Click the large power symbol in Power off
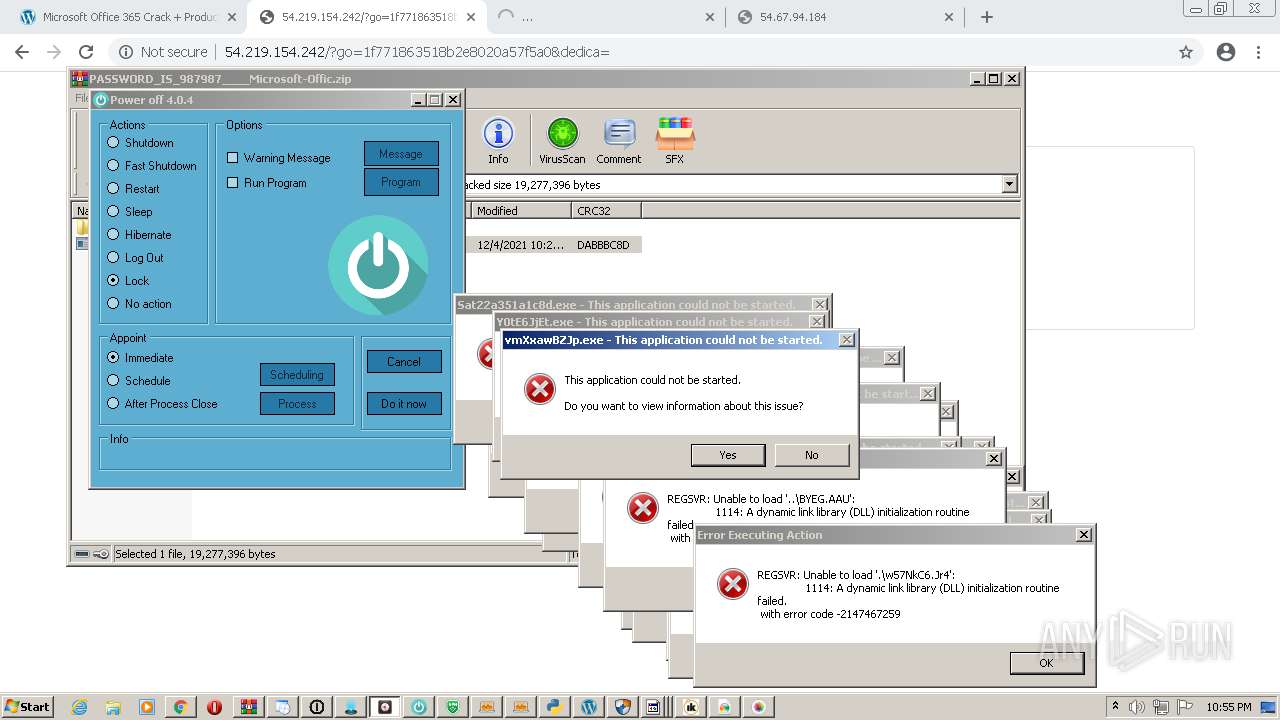Screen dimensions: 1280x720 pos(378,265)
